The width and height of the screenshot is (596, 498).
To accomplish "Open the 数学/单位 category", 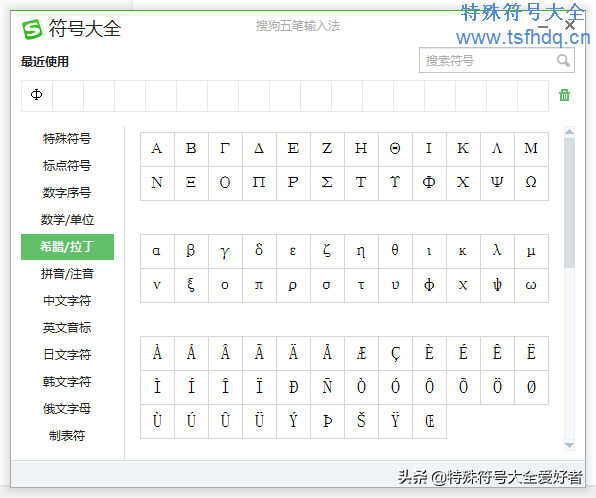I will click(67, 219).
